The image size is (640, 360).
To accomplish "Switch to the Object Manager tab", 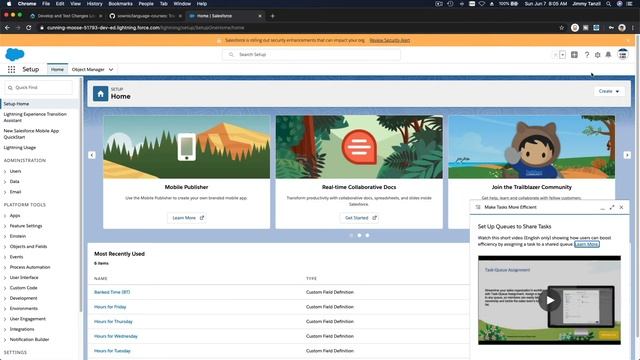I will (88, 70).
